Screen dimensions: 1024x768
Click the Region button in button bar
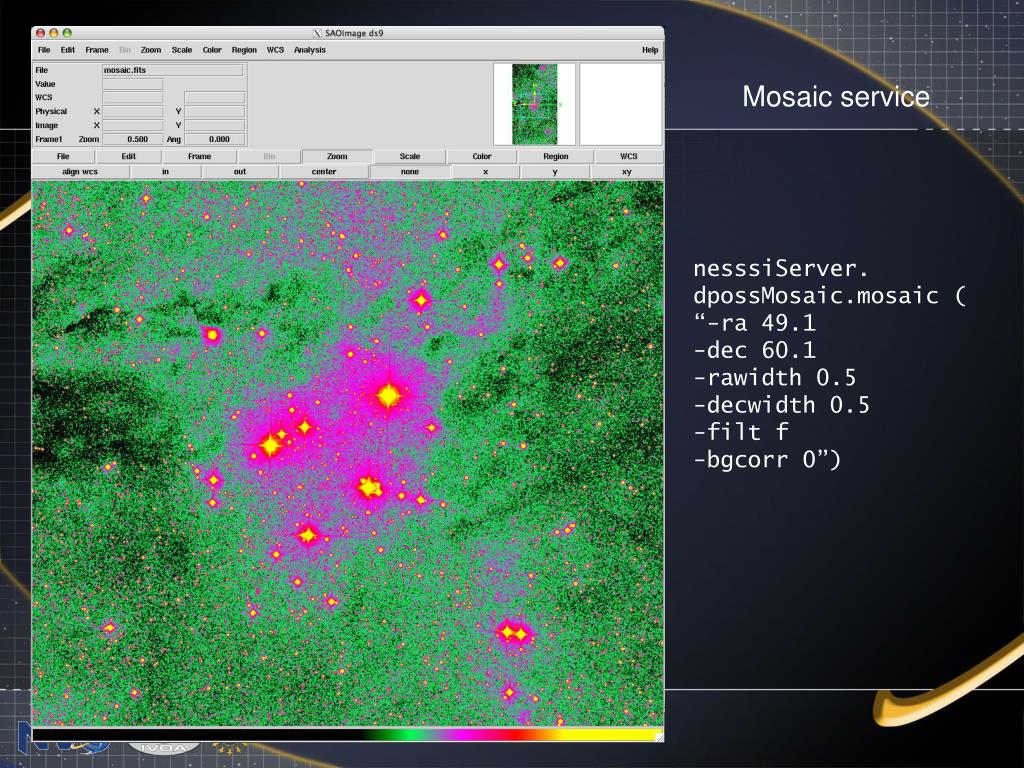[556, 156]
